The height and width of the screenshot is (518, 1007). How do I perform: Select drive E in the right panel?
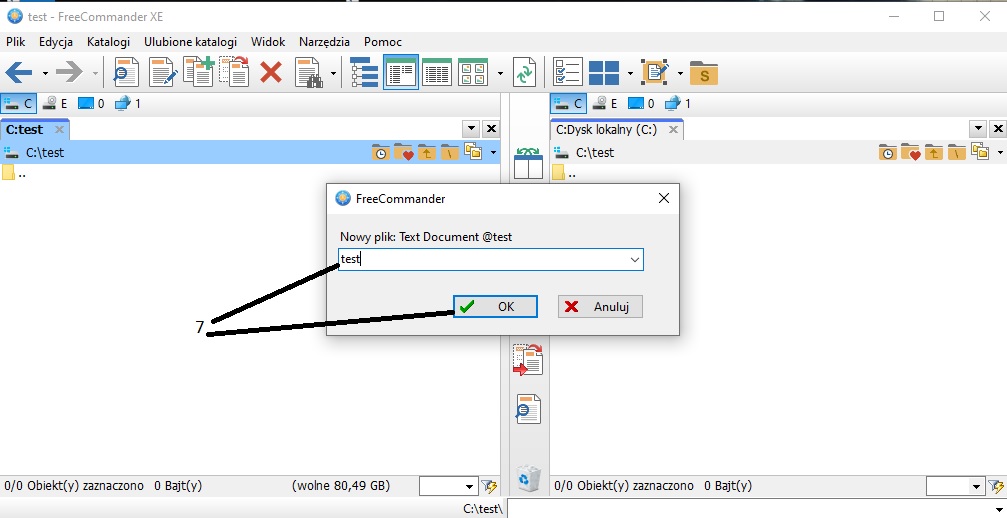(x=605, y=103)
